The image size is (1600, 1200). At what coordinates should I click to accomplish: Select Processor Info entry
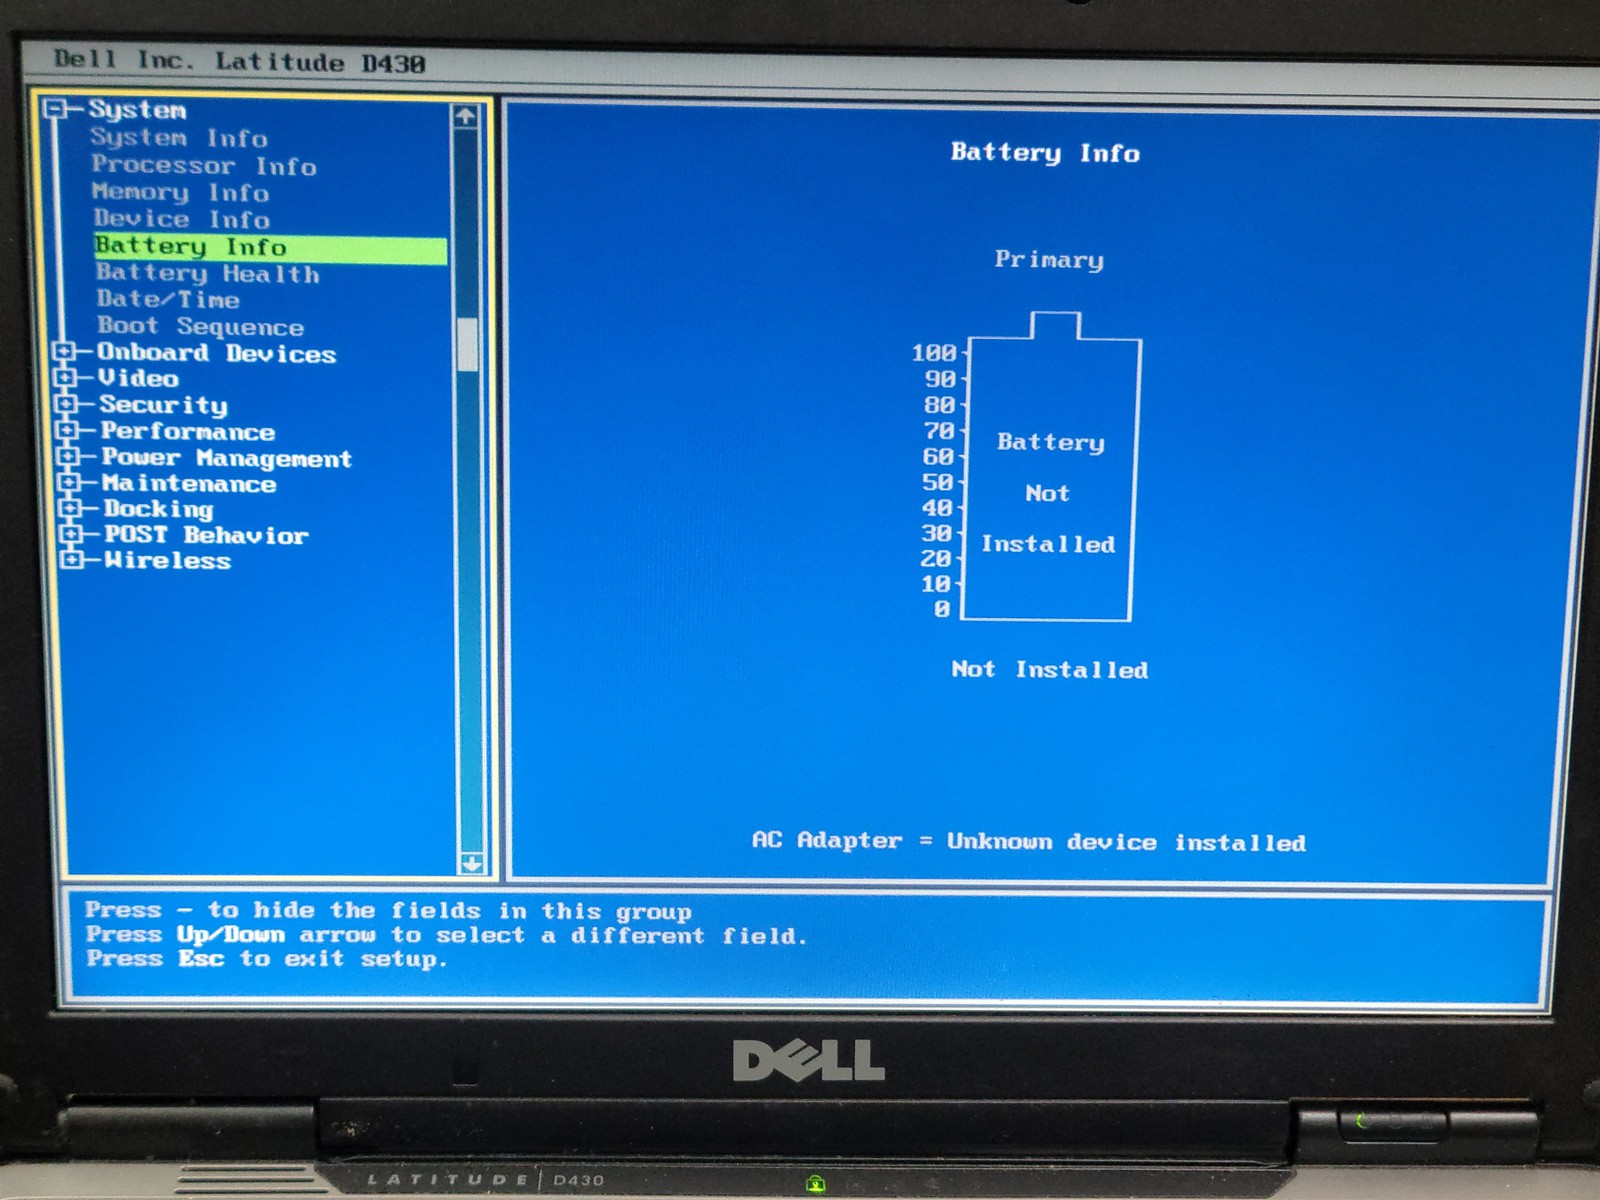pyautogui.click(x=204, y=165)
